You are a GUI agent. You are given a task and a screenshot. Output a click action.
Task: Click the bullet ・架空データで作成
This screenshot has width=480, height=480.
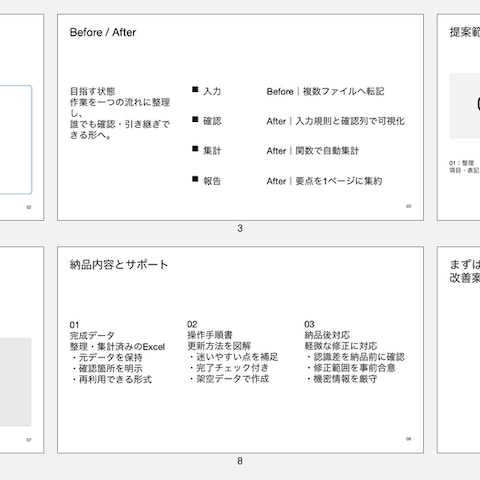pyautogui.click(x=228, y=379)
